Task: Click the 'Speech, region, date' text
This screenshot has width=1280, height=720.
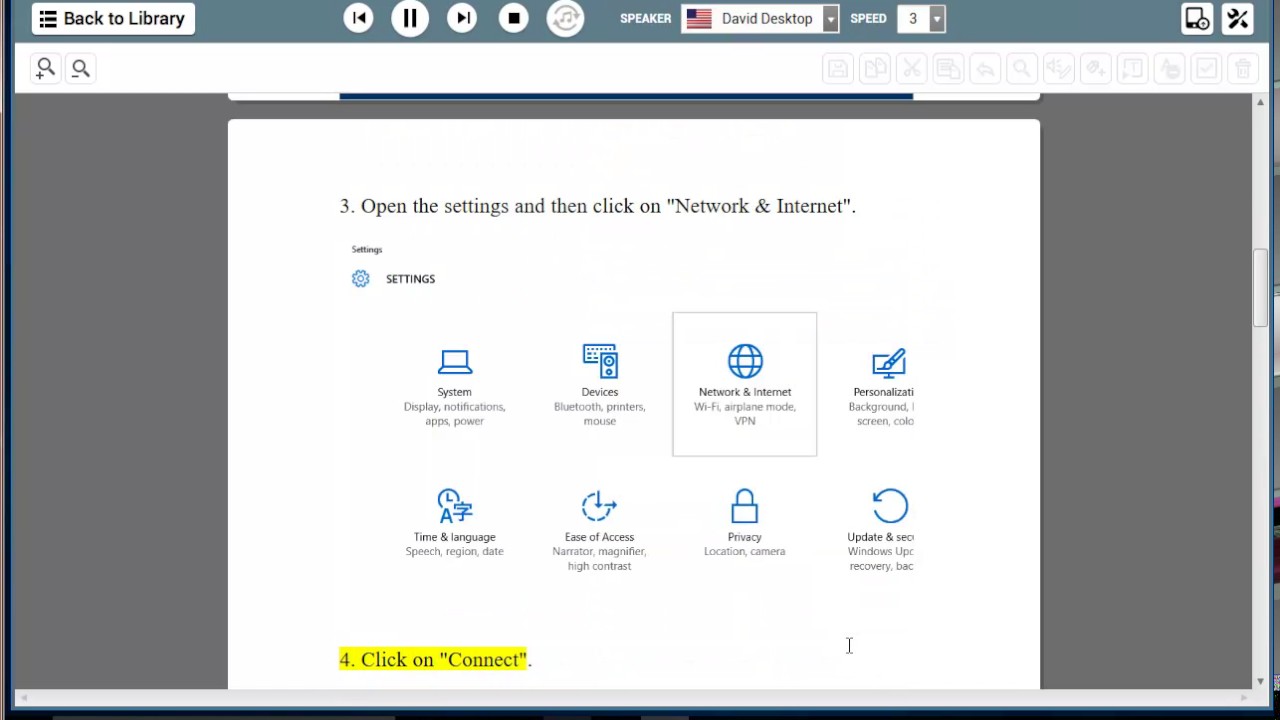Action: pyautogui.click(x=455, y=551)
